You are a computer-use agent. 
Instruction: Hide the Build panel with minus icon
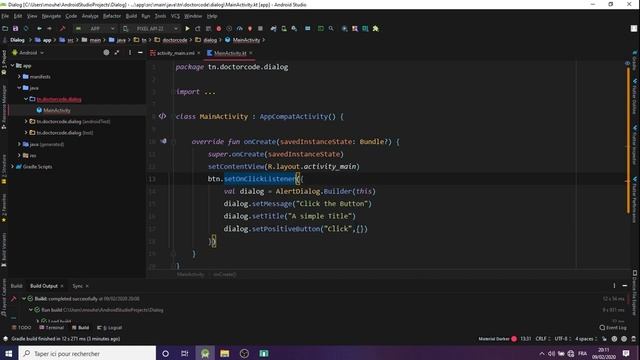[x=625, y=286]
